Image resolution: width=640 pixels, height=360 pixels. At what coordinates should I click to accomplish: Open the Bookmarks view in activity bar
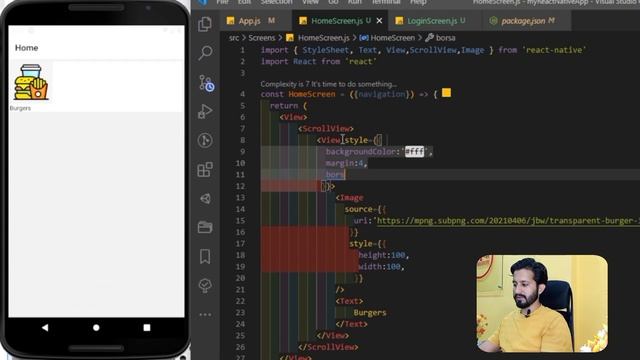[205, 257]
